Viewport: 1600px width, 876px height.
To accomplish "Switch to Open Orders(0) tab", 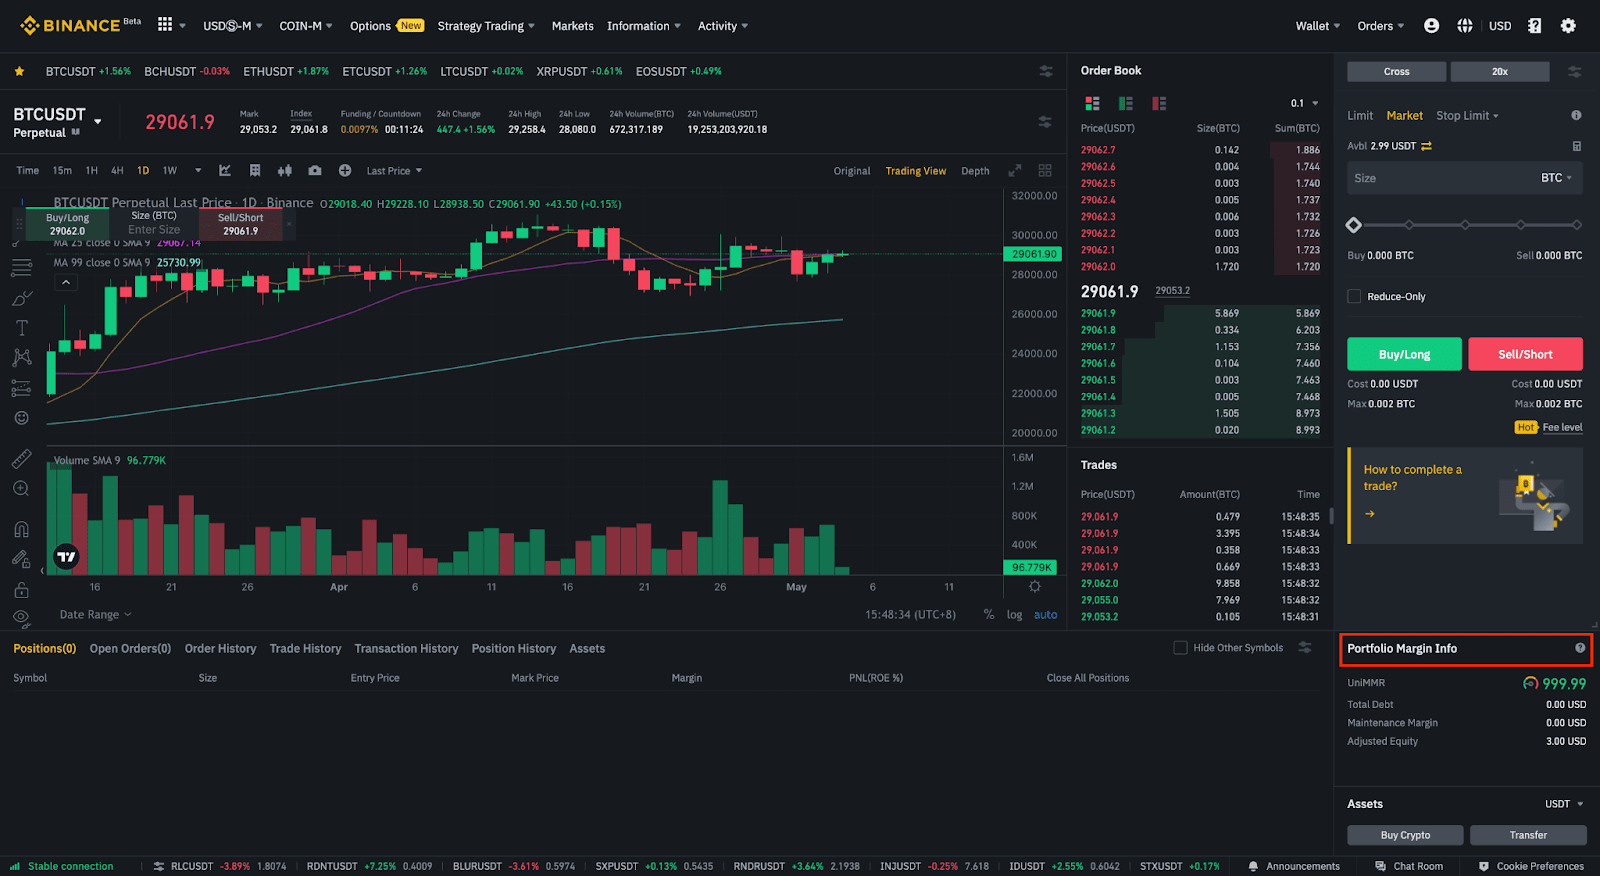I will point(130,649).
